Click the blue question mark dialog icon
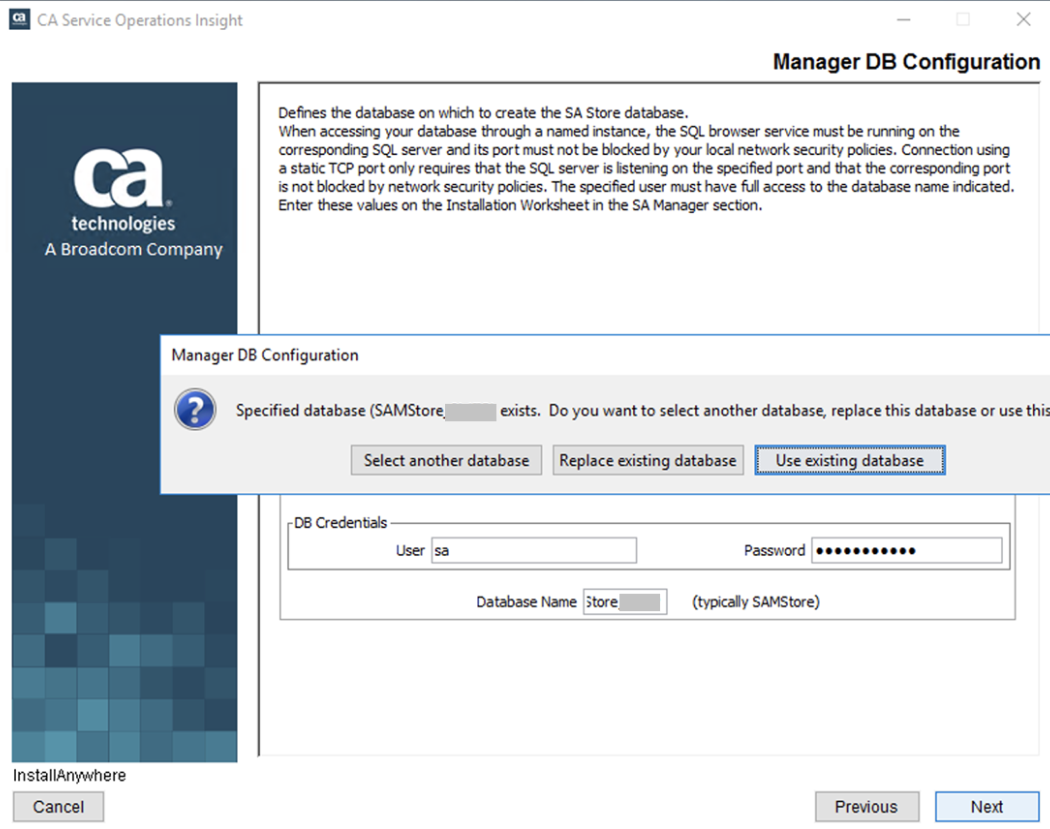The height and width of the screenshot is (829, 1050). pos(195,410)
